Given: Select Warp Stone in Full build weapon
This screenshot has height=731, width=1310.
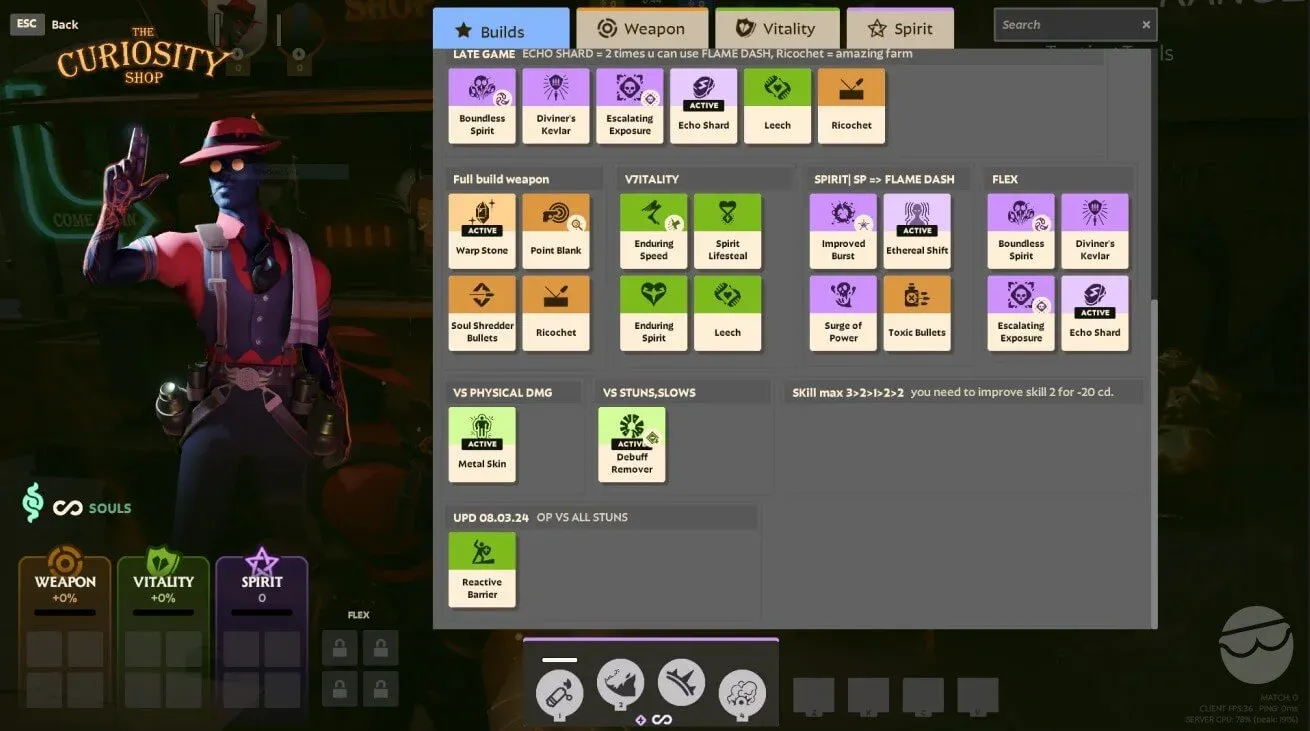Looking at the screenshot, I should tap(481, 230).
